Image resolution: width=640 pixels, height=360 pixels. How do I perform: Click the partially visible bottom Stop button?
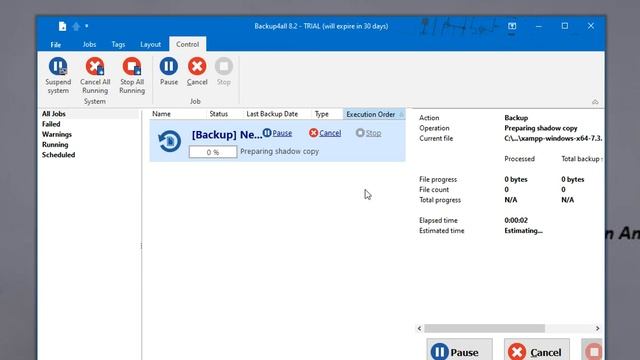(592, 349)
